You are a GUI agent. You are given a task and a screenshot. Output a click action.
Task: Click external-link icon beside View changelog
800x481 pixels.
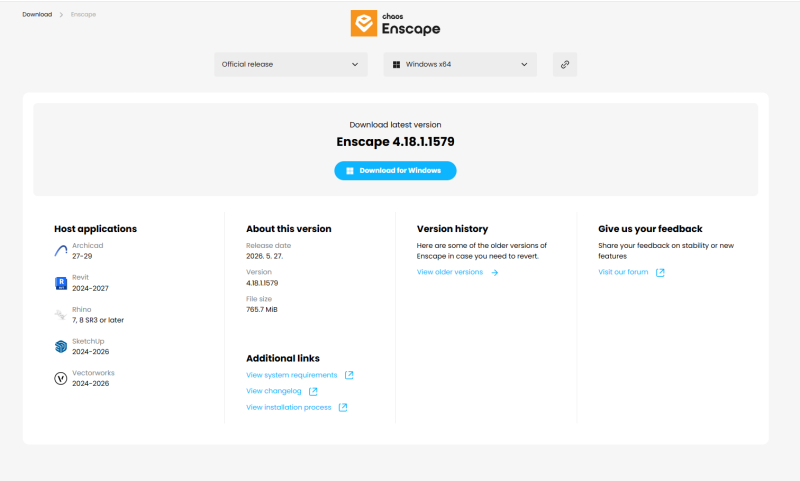click(x=313, y=391)
